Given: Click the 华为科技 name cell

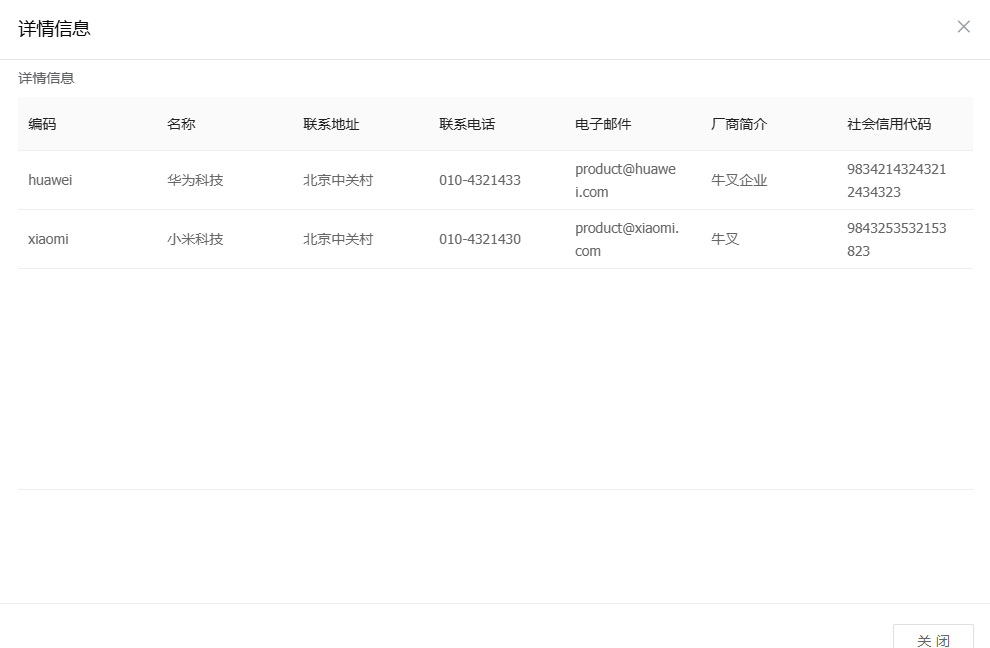Looking at the screenshot, I should click(195, 180).
